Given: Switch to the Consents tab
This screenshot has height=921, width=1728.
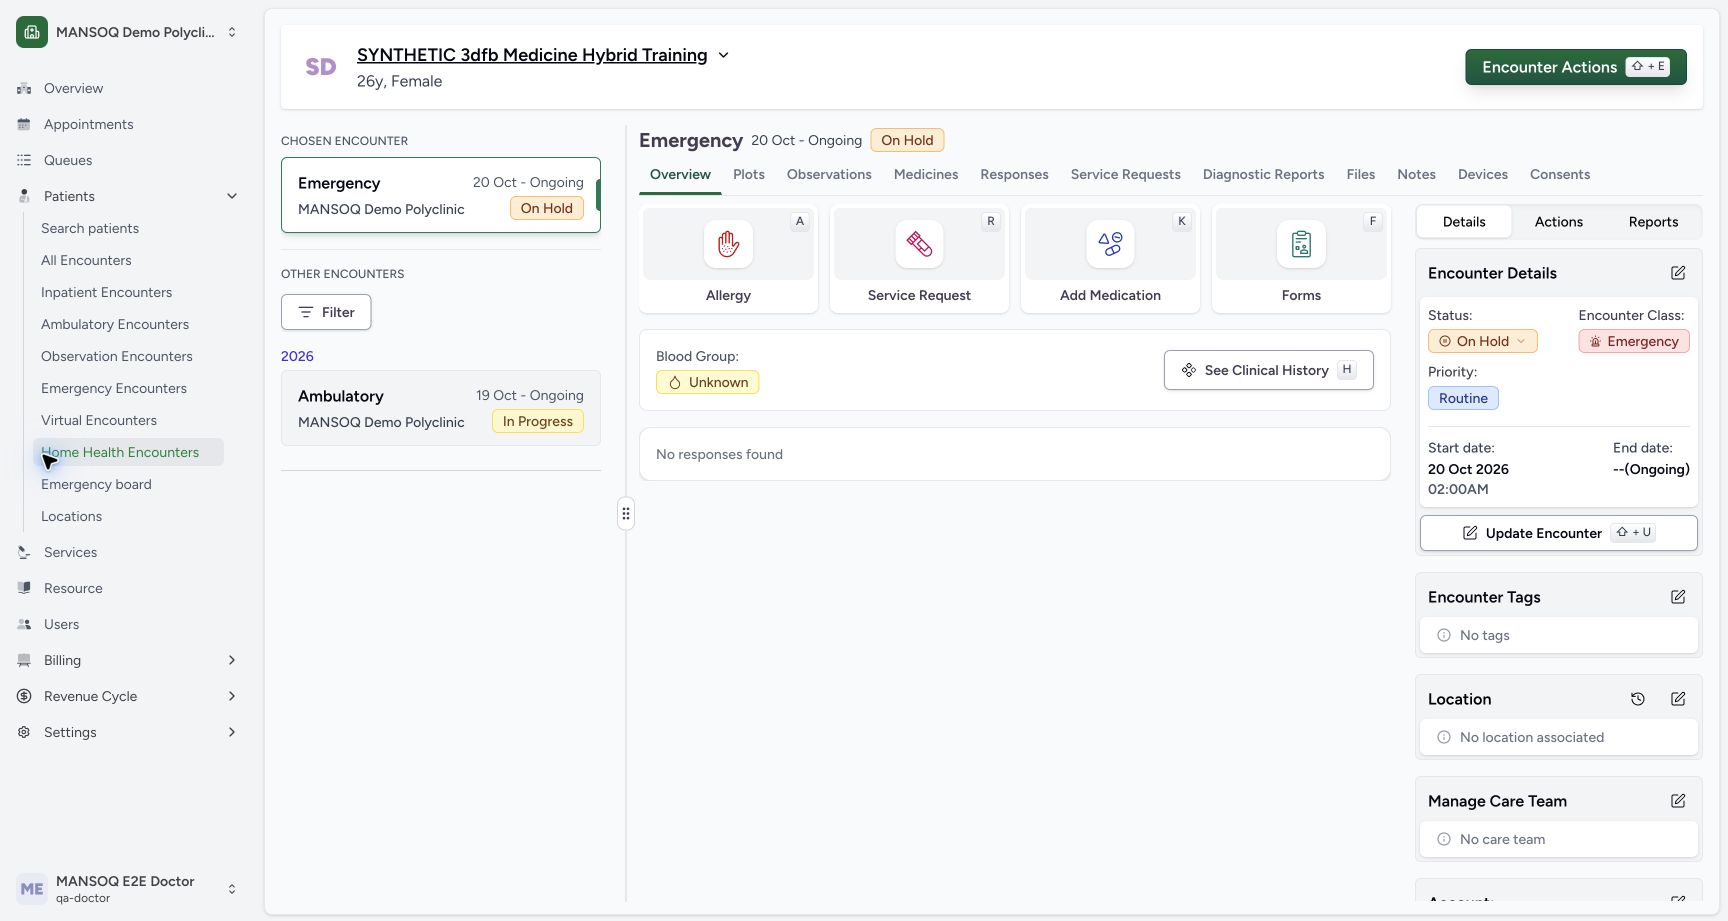Looking at the screenshot, I should coord(1559,174).
